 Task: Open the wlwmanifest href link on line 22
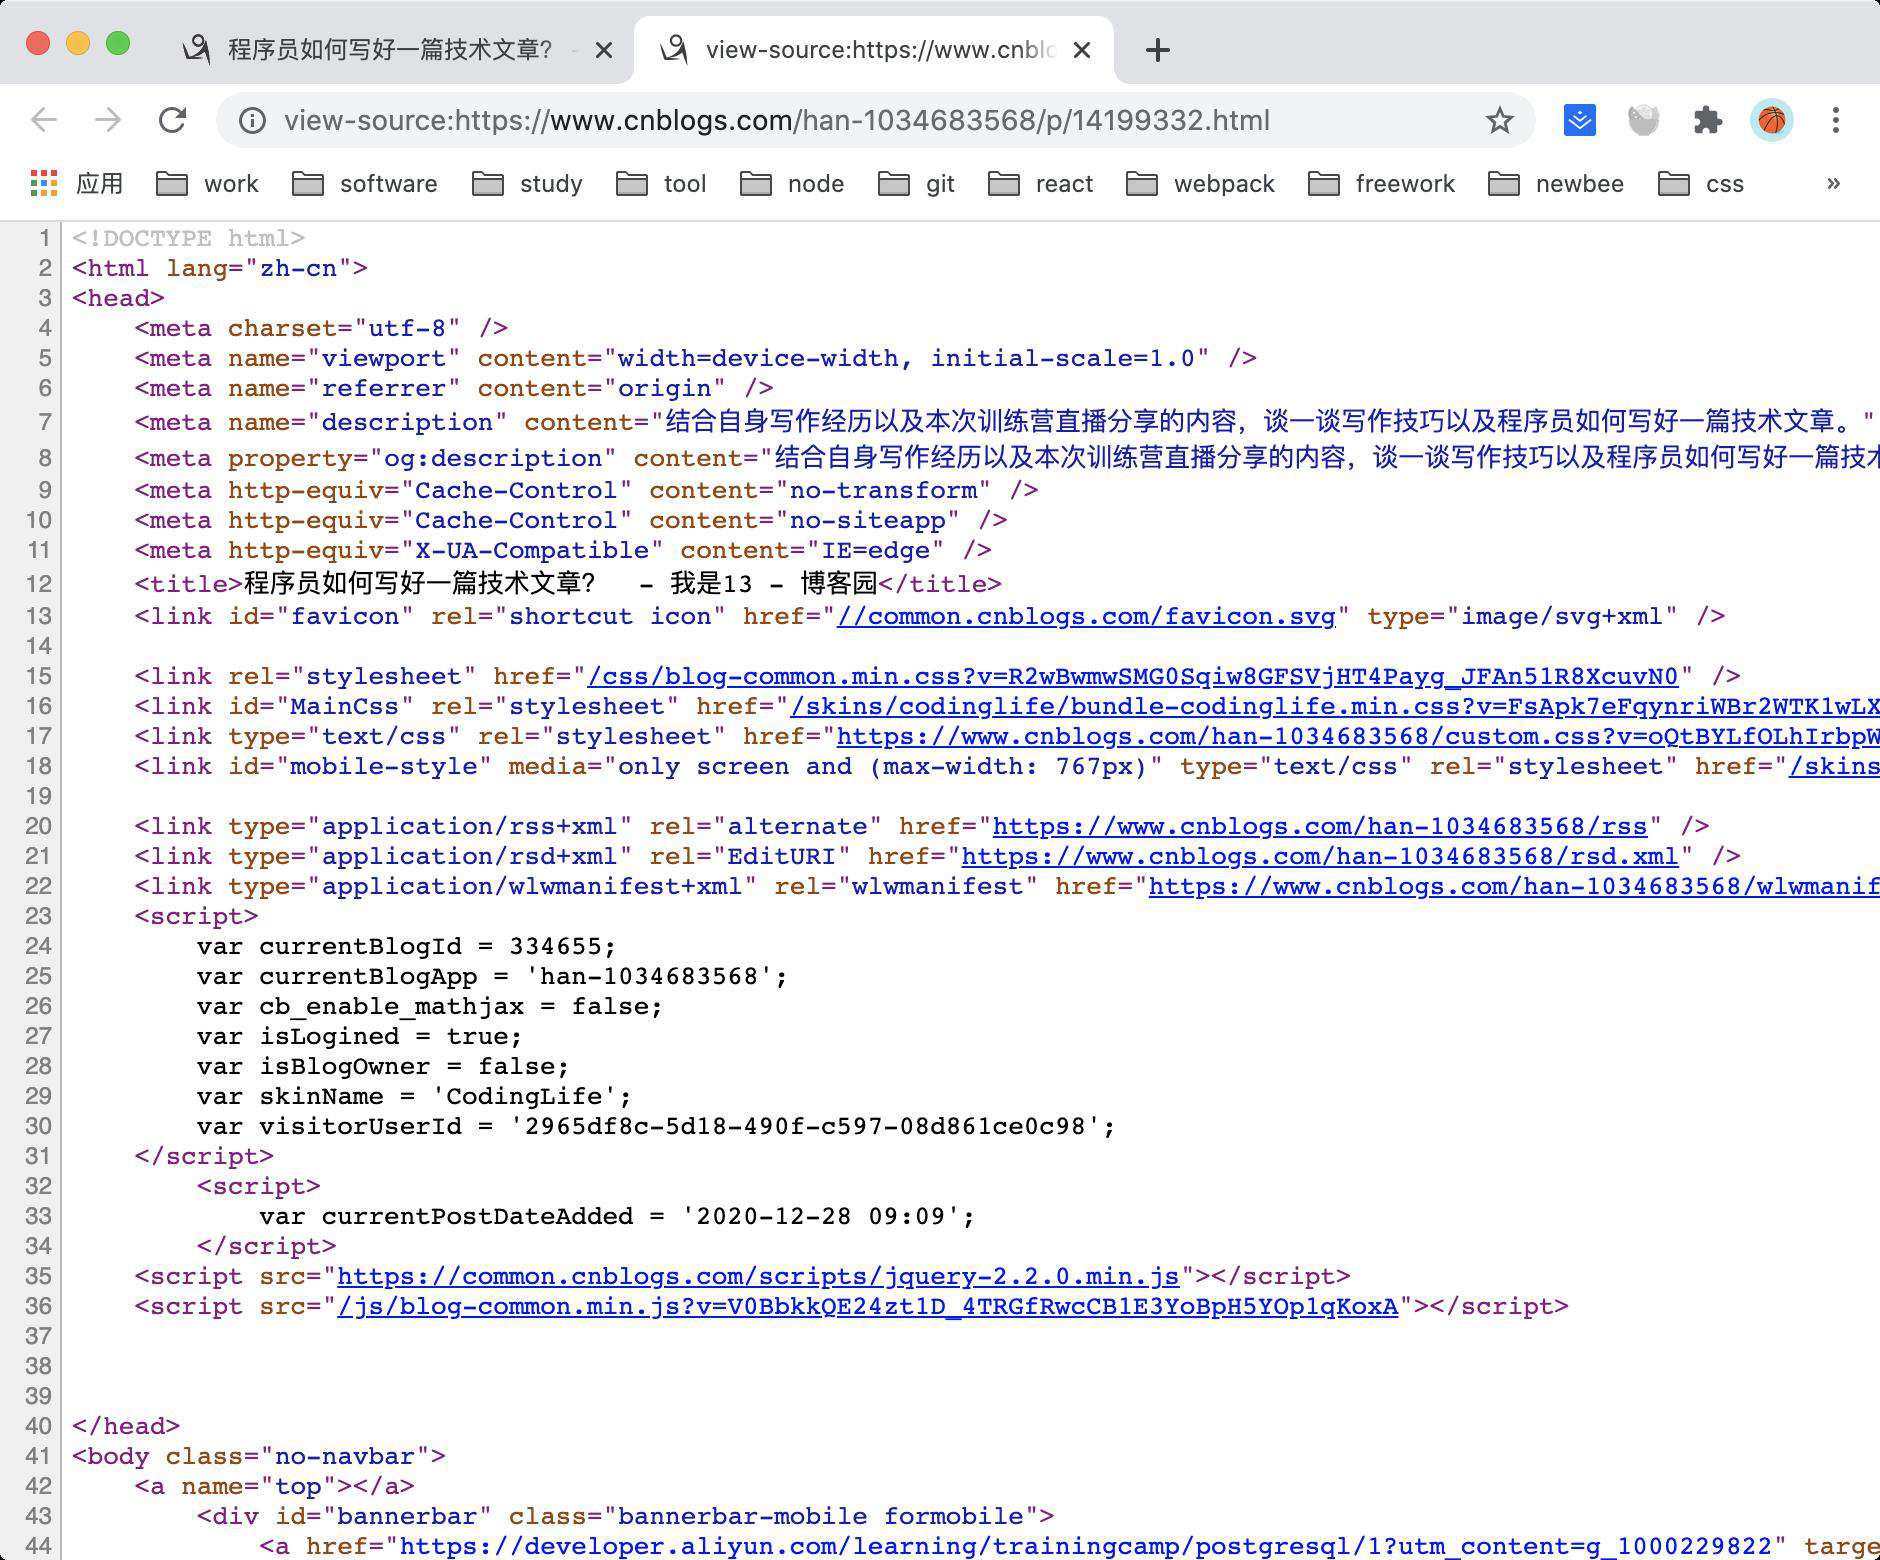(x=1514, y=886)
